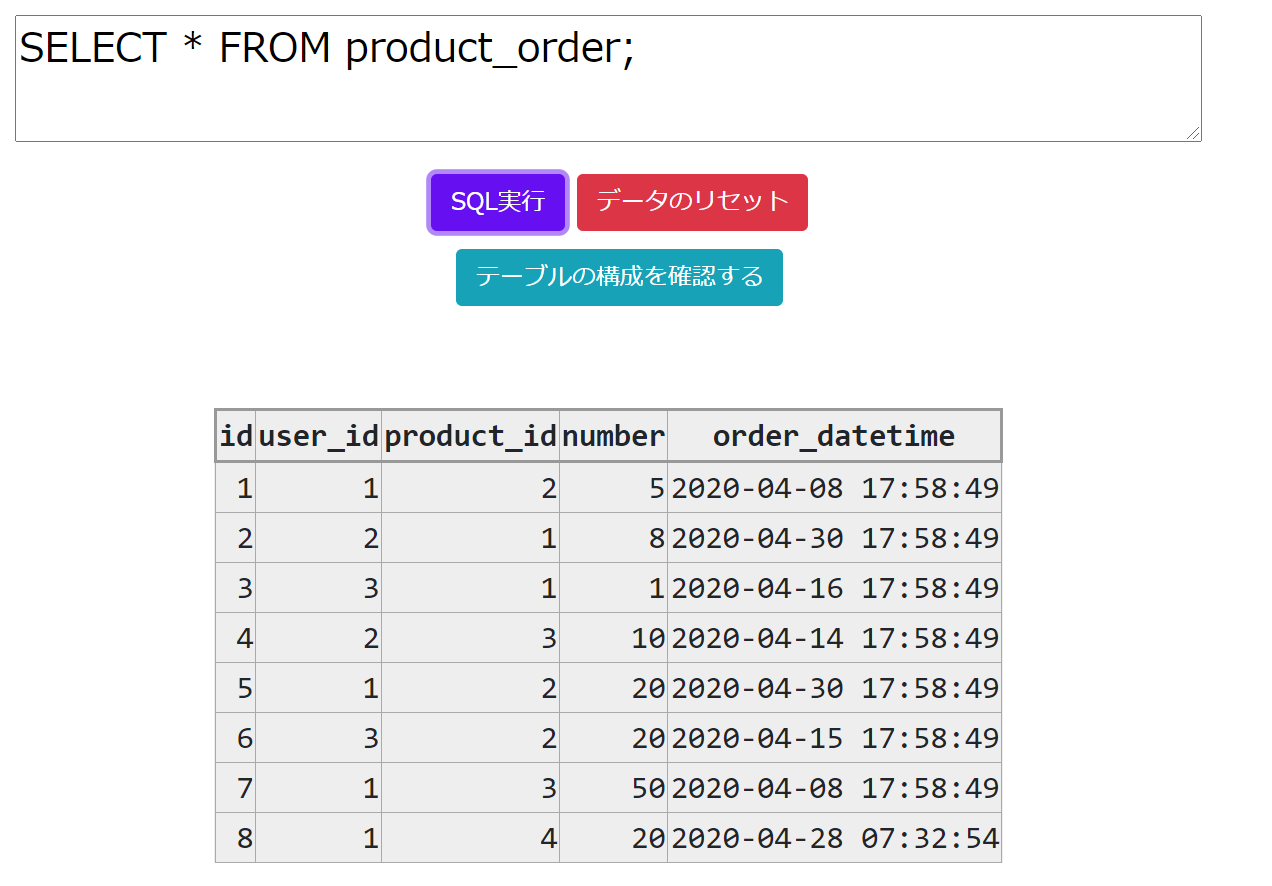The image size is (1272, 886).
Task: Click the id cell showing 6
Action: point(236,738)
